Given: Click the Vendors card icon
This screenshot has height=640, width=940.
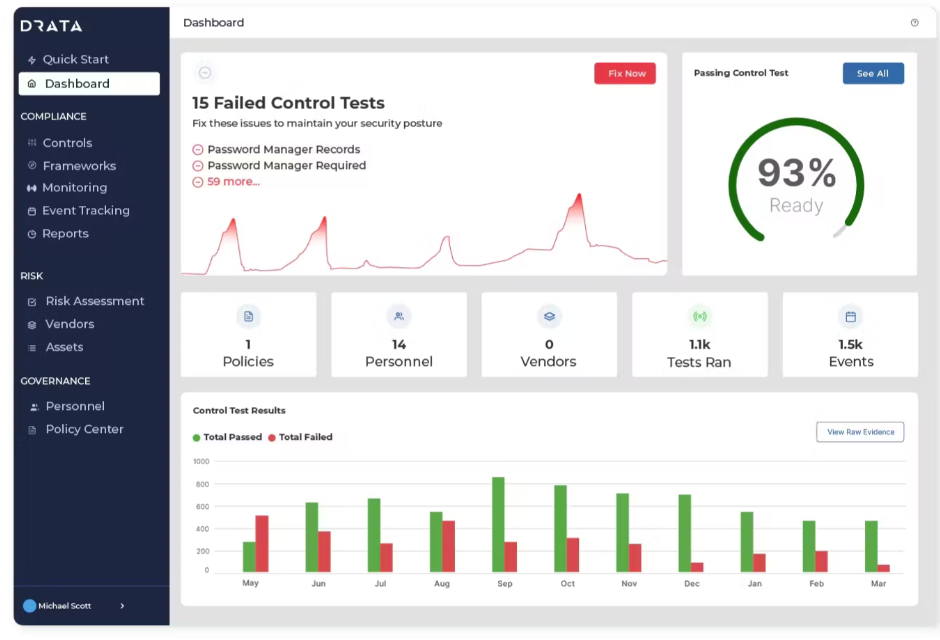Looking at the screenshot, I should pos(549,315).
